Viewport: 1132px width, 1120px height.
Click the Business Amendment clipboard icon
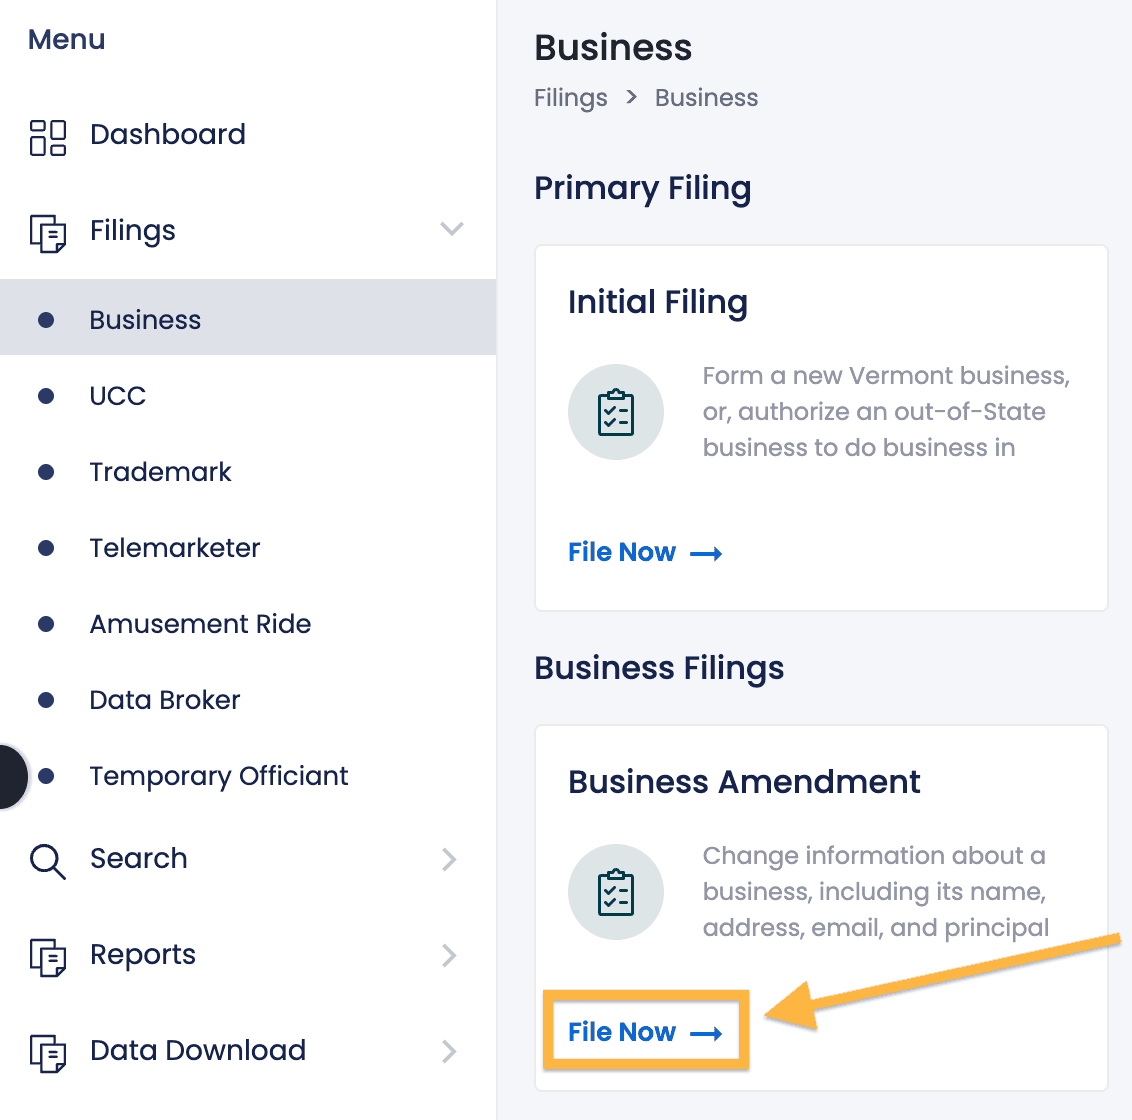615,891
